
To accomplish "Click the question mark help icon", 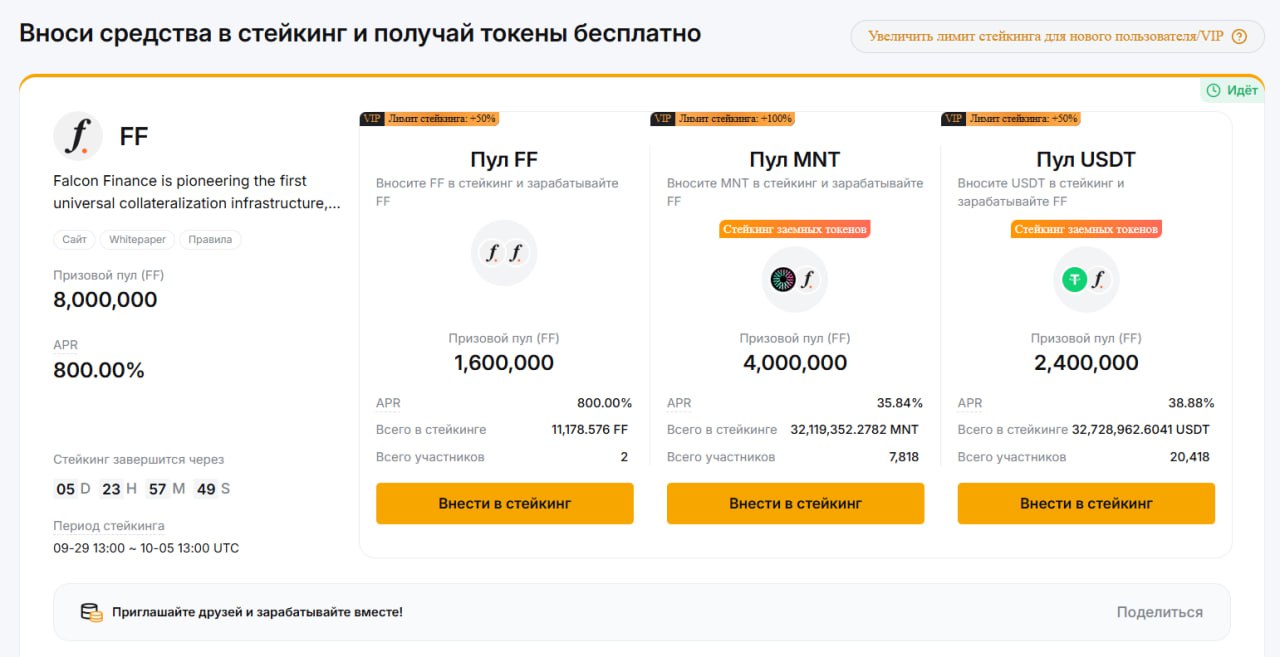I will click(1240, 37).
